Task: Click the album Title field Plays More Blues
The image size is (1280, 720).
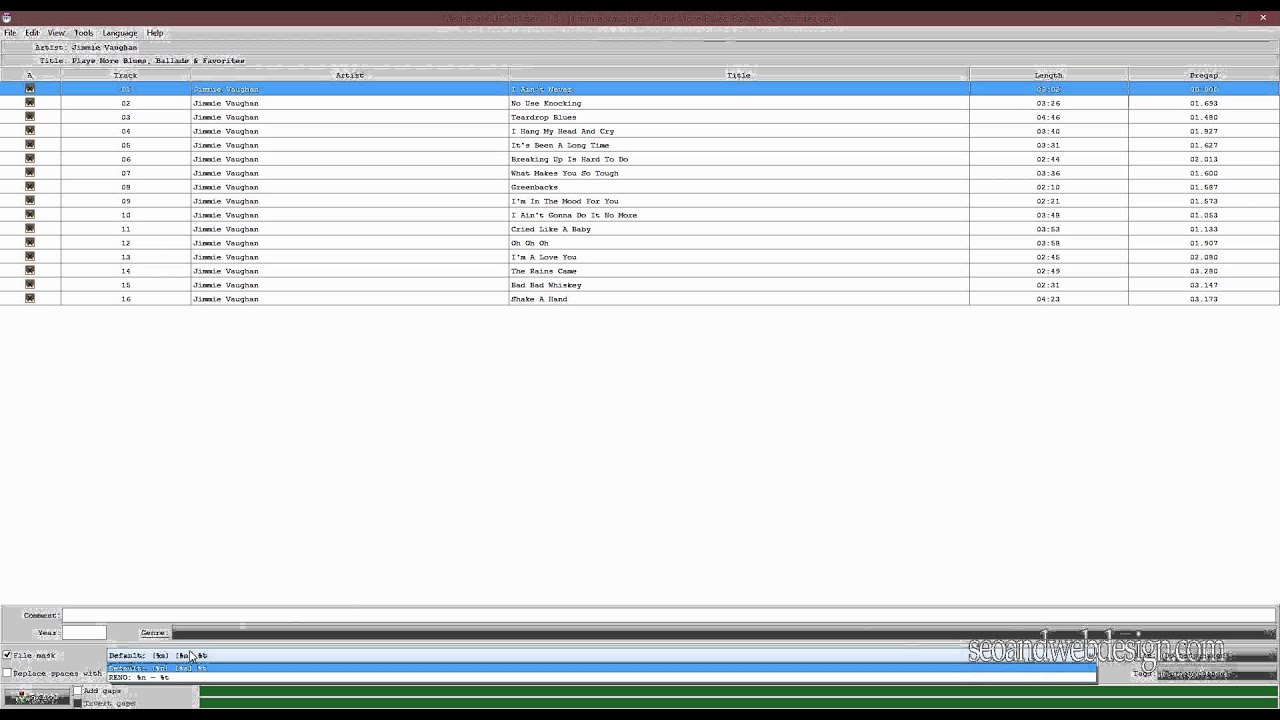Action: pos(158,61)
